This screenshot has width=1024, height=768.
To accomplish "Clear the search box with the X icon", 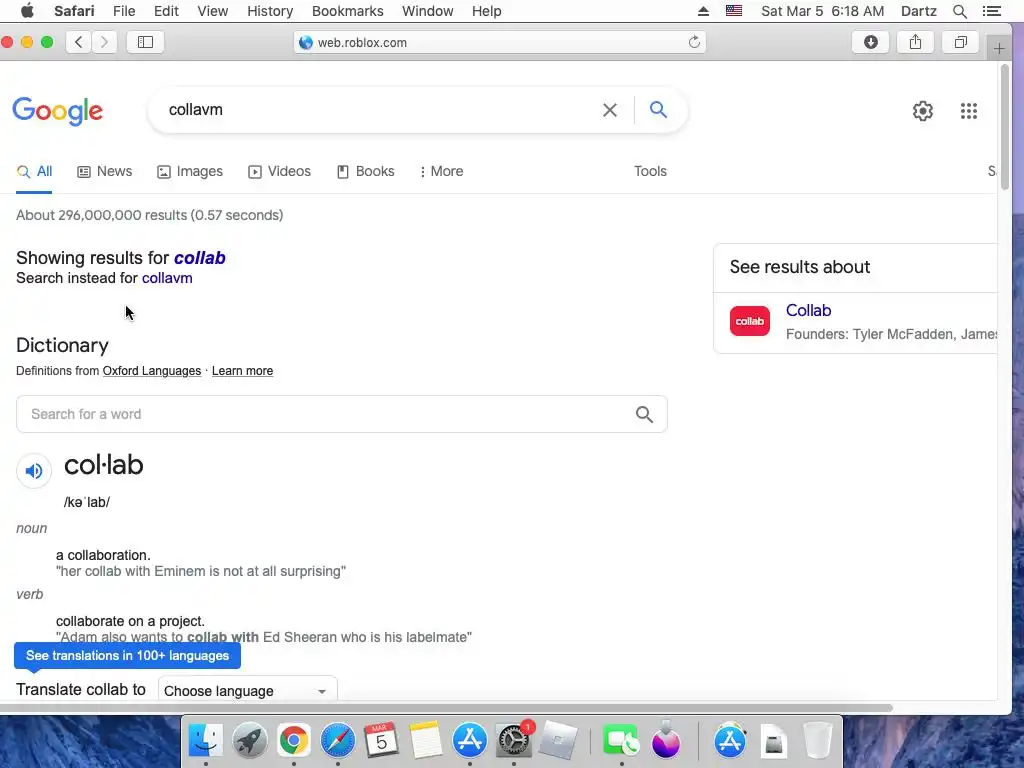I will point(609,110).
